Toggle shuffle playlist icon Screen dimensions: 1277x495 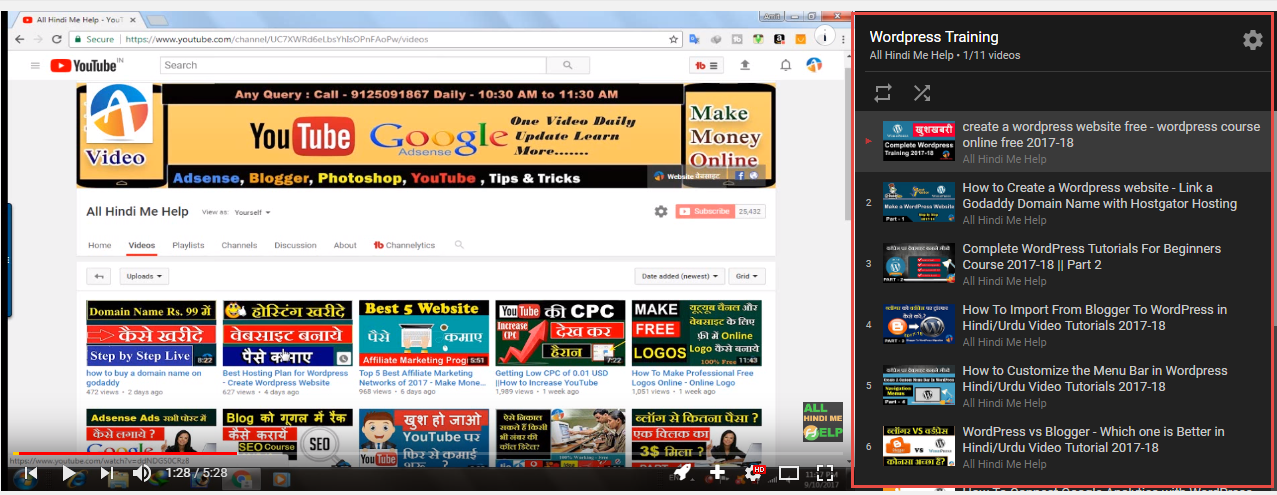coord(922,93)
